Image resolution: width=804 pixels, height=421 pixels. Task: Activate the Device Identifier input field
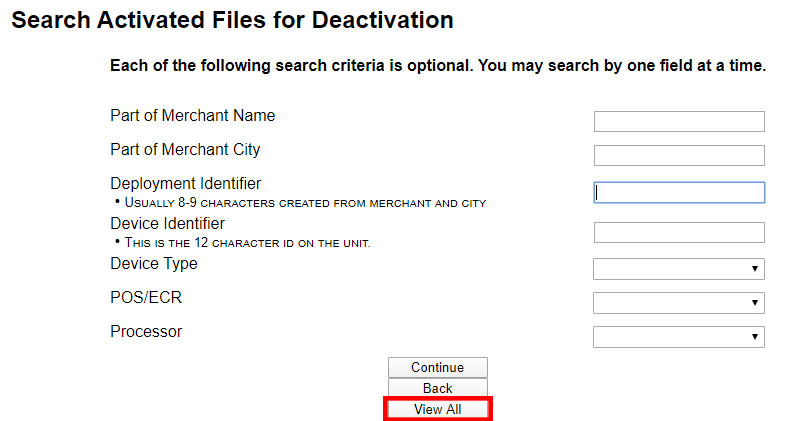(x=679, y=232)
